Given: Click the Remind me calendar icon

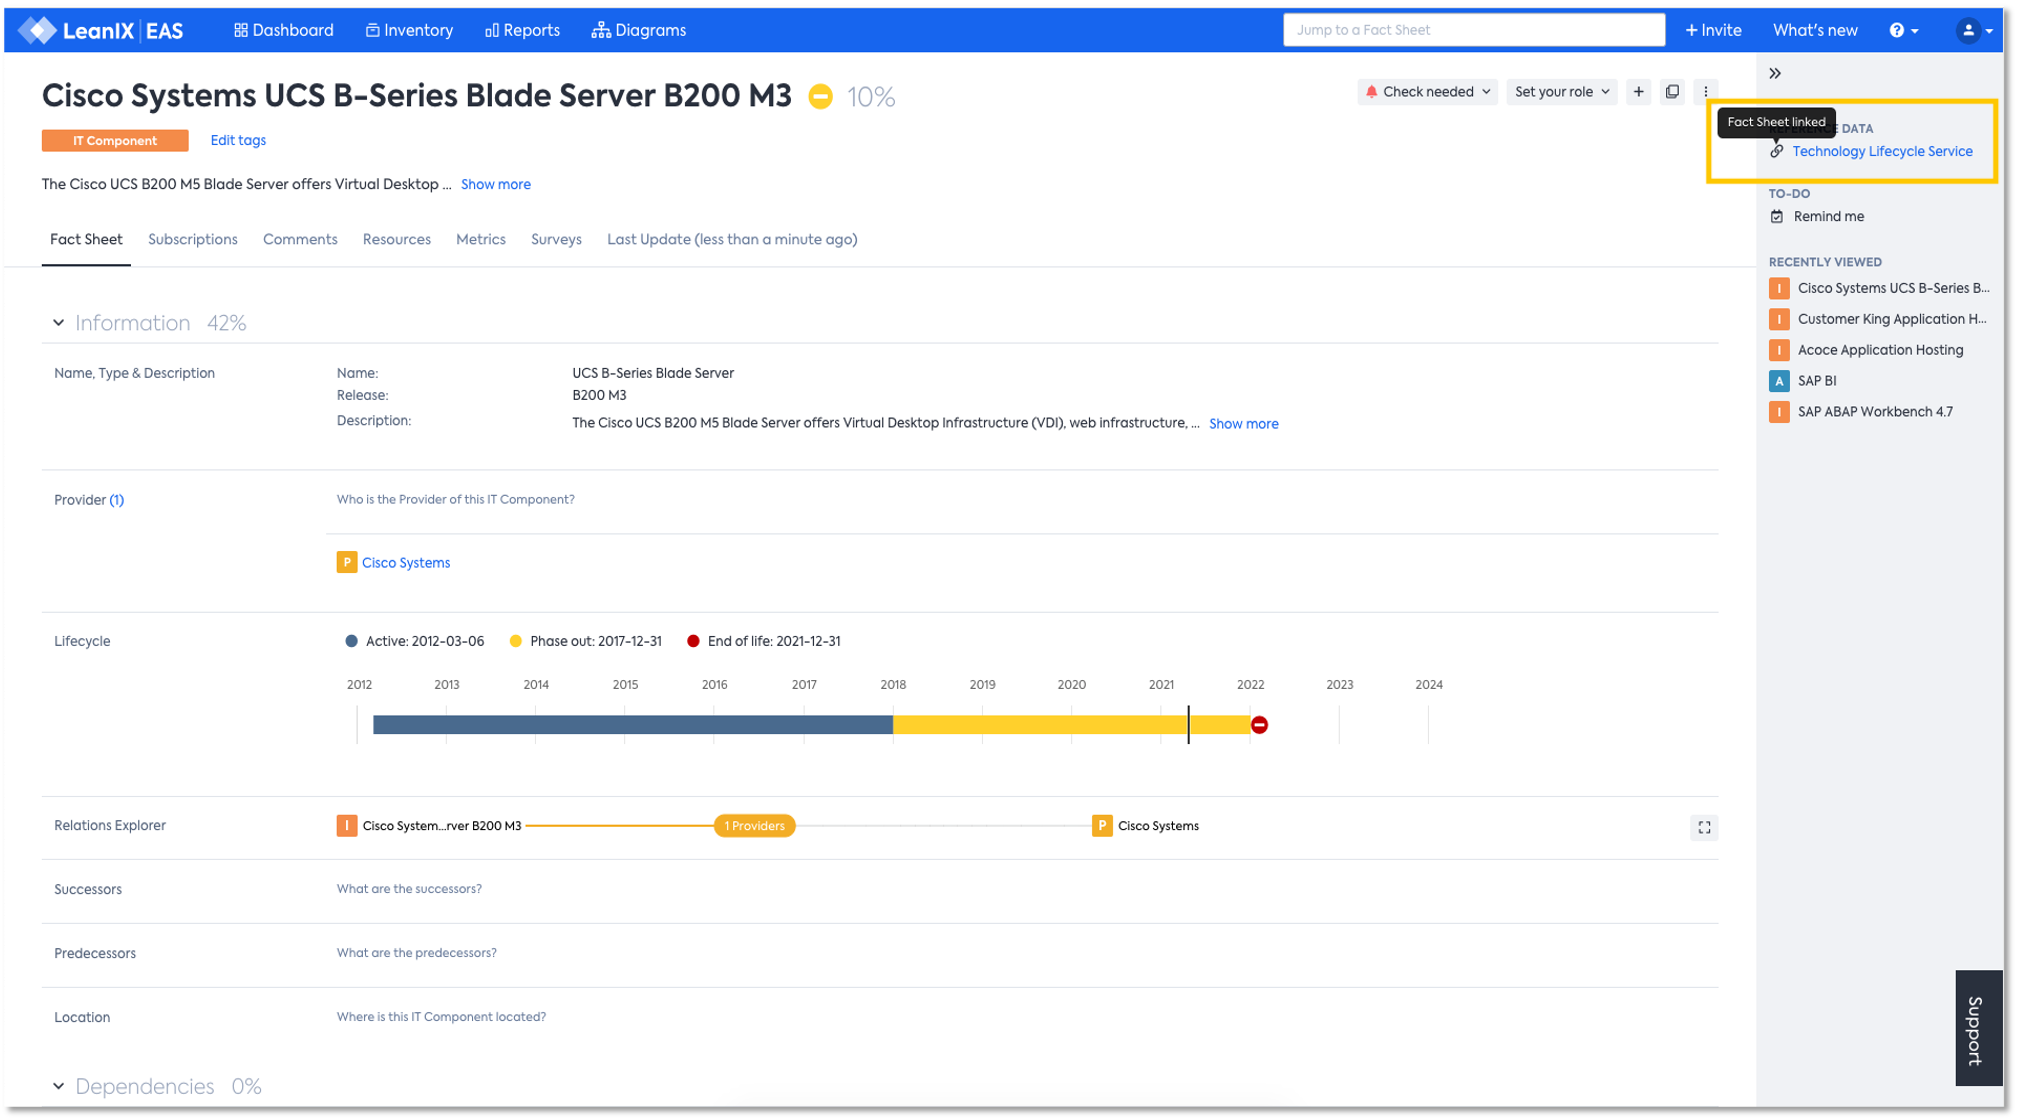Looking at the screenshot, I should click(1777, 217).
